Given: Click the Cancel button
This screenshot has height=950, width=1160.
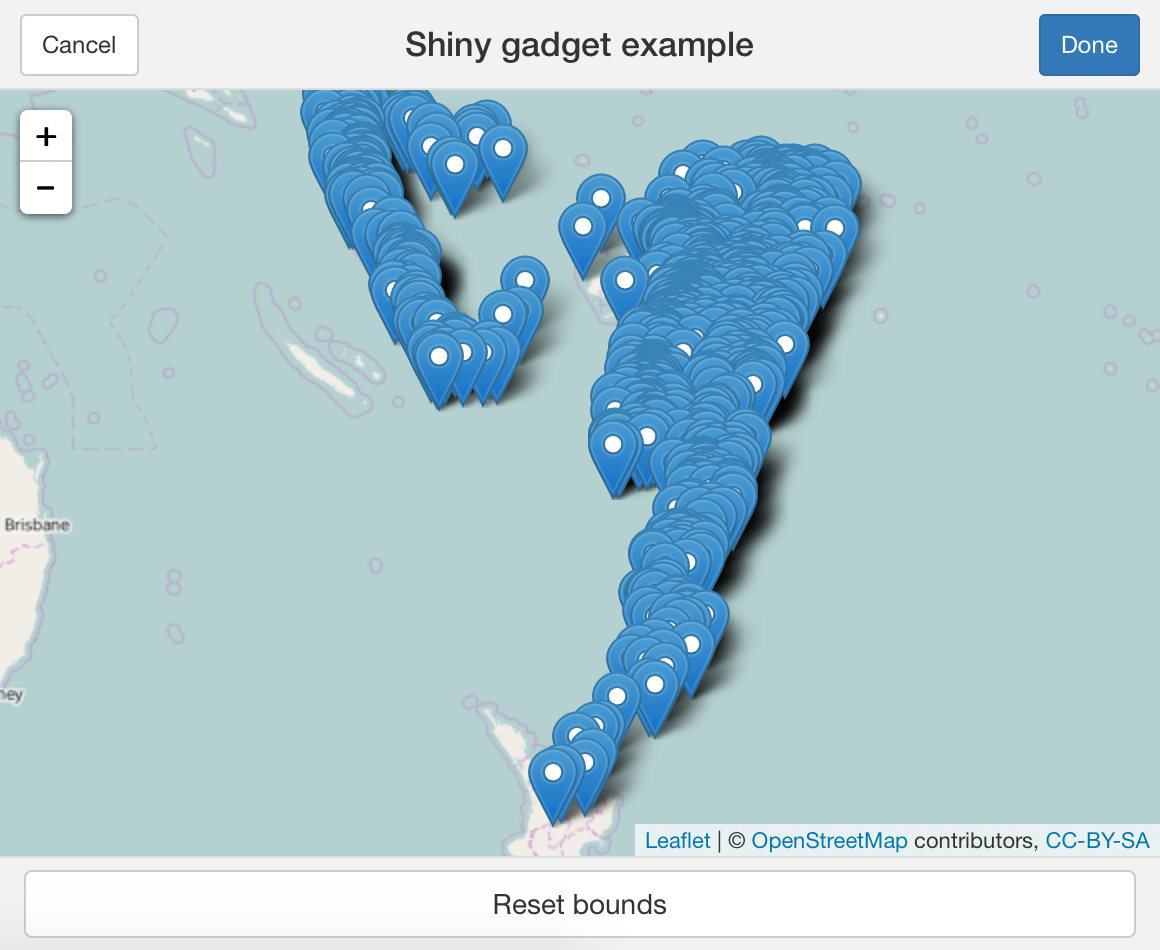Looking at the screenshot, I should click(x=79, y=45).
